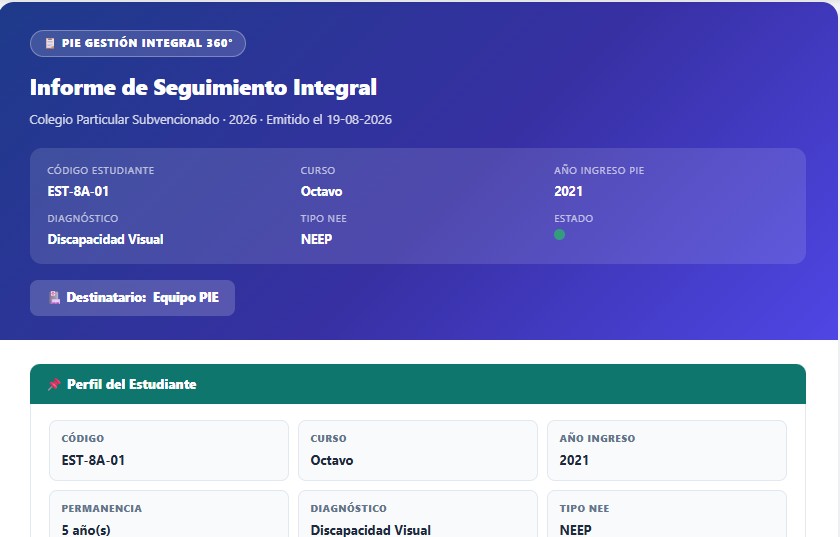Click the Destinatario recipient icon

(55, 297)
